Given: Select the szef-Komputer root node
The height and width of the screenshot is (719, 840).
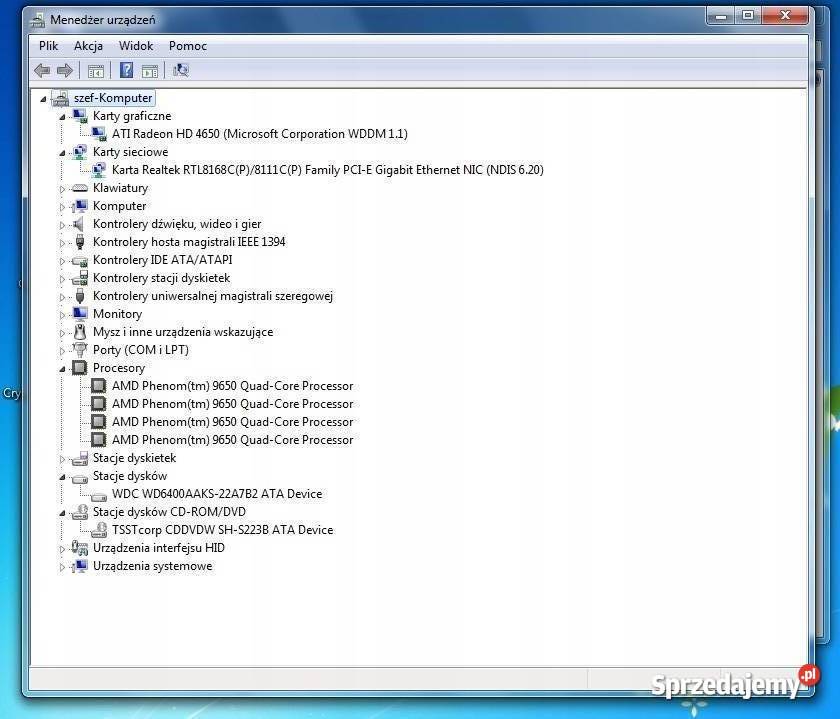Looking at the screenshot, I should [113, 98].
